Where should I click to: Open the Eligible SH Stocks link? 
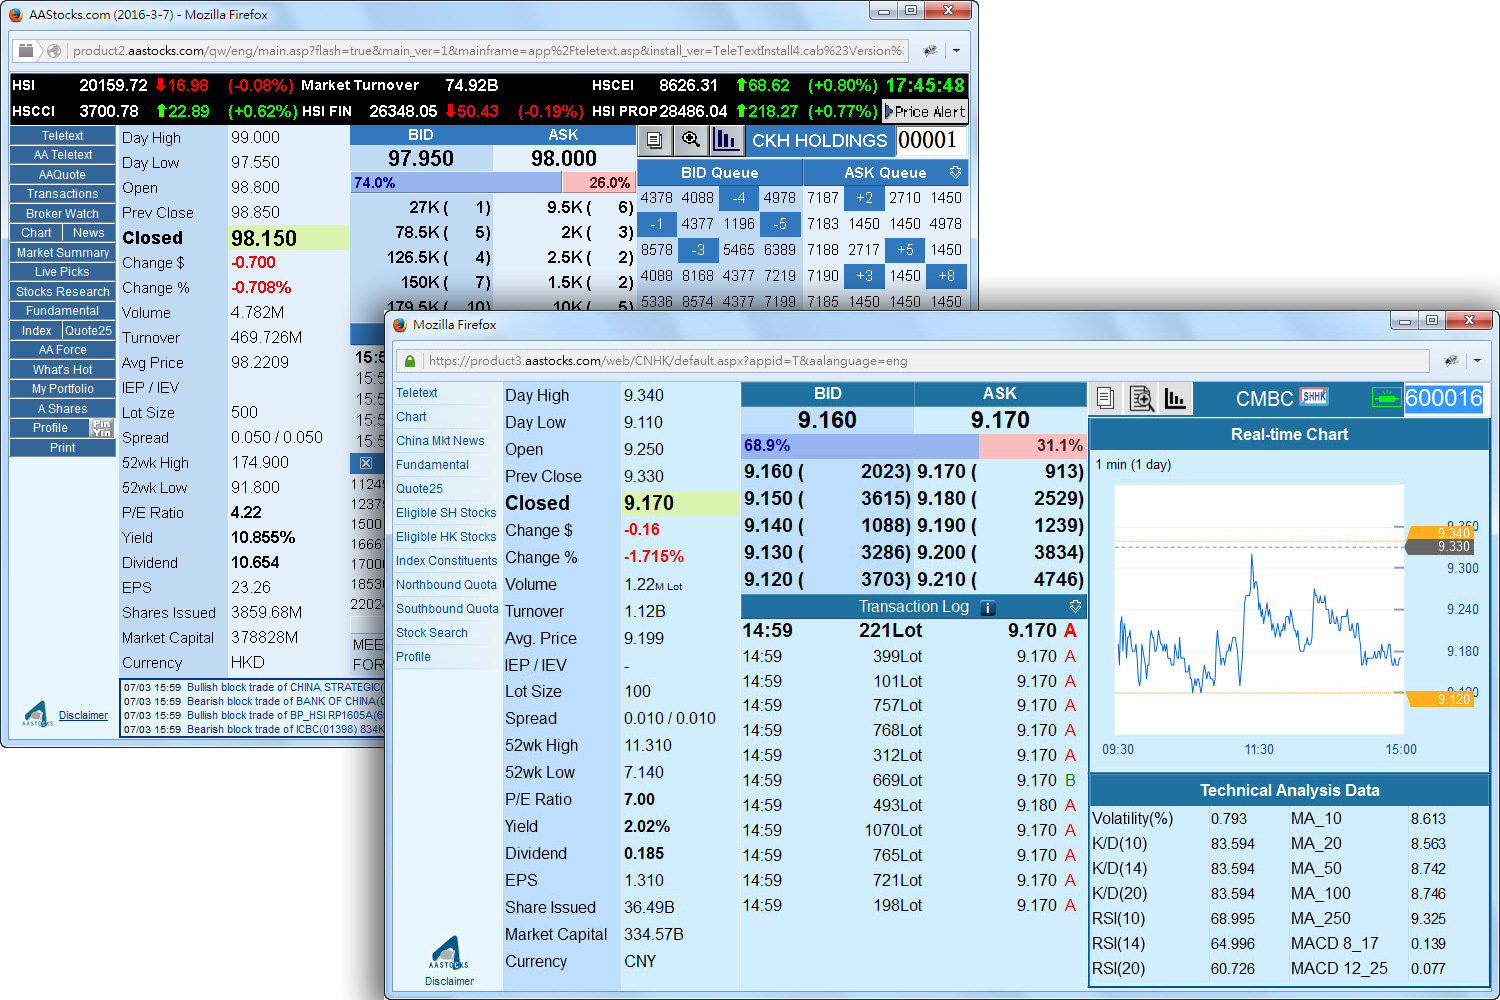(x=446, y=513)
